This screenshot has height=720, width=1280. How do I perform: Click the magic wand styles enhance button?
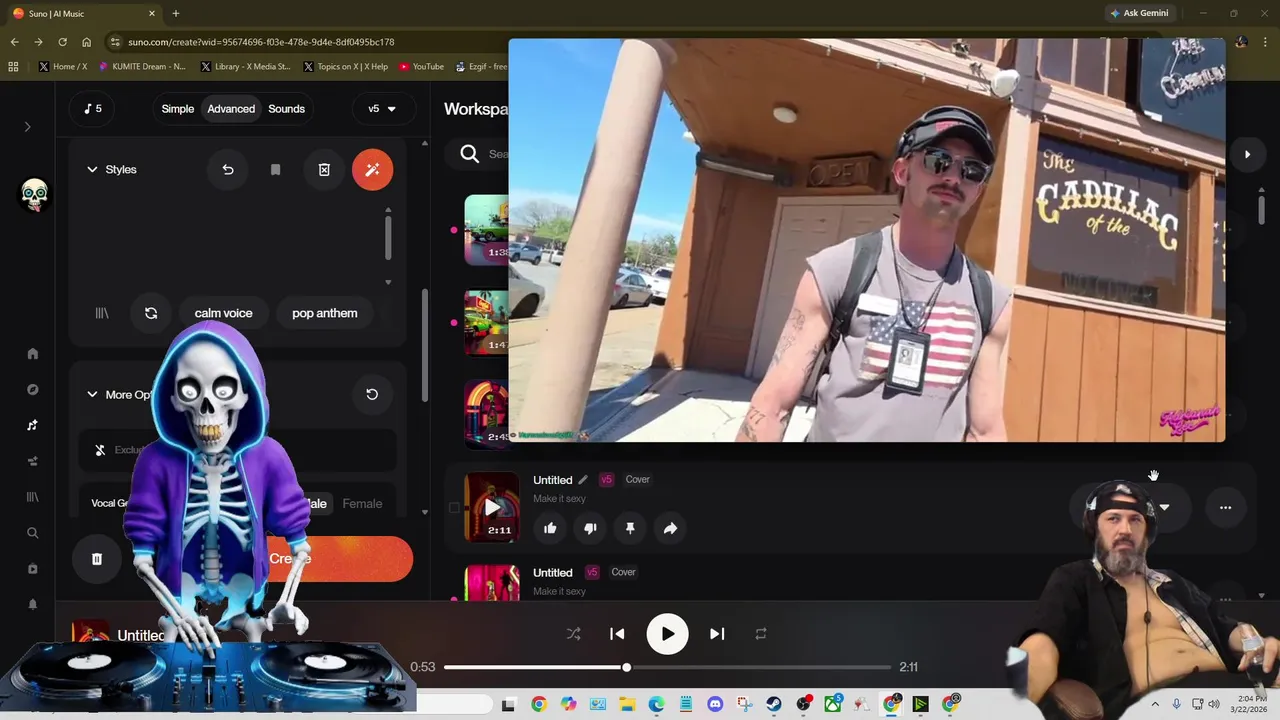click(x=372, y=169)
